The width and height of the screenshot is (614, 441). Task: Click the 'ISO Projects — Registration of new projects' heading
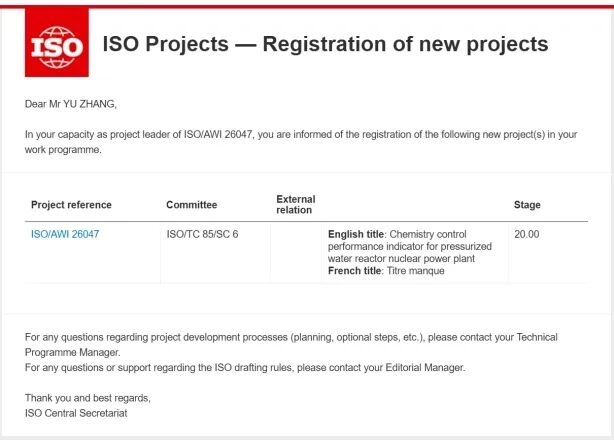325,44
